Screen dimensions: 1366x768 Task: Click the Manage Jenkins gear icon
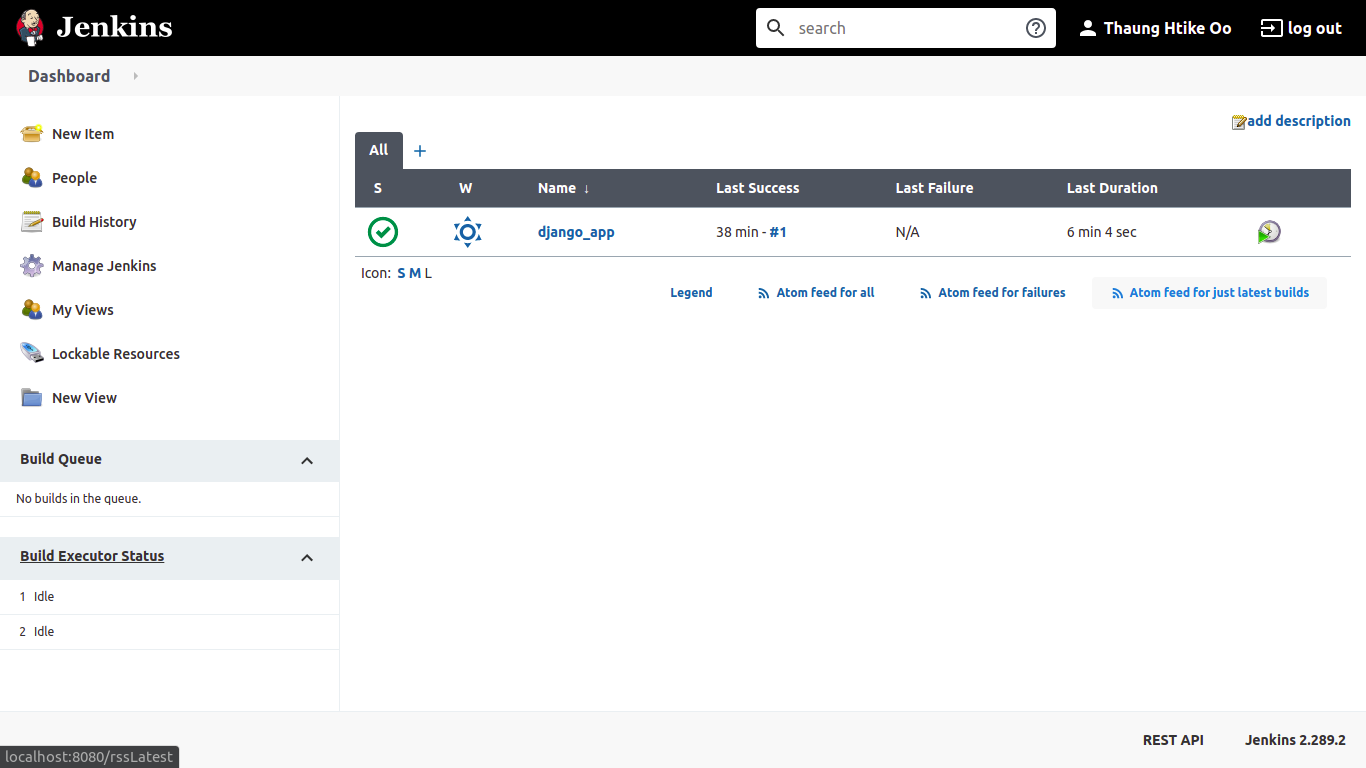pos(32,266)
